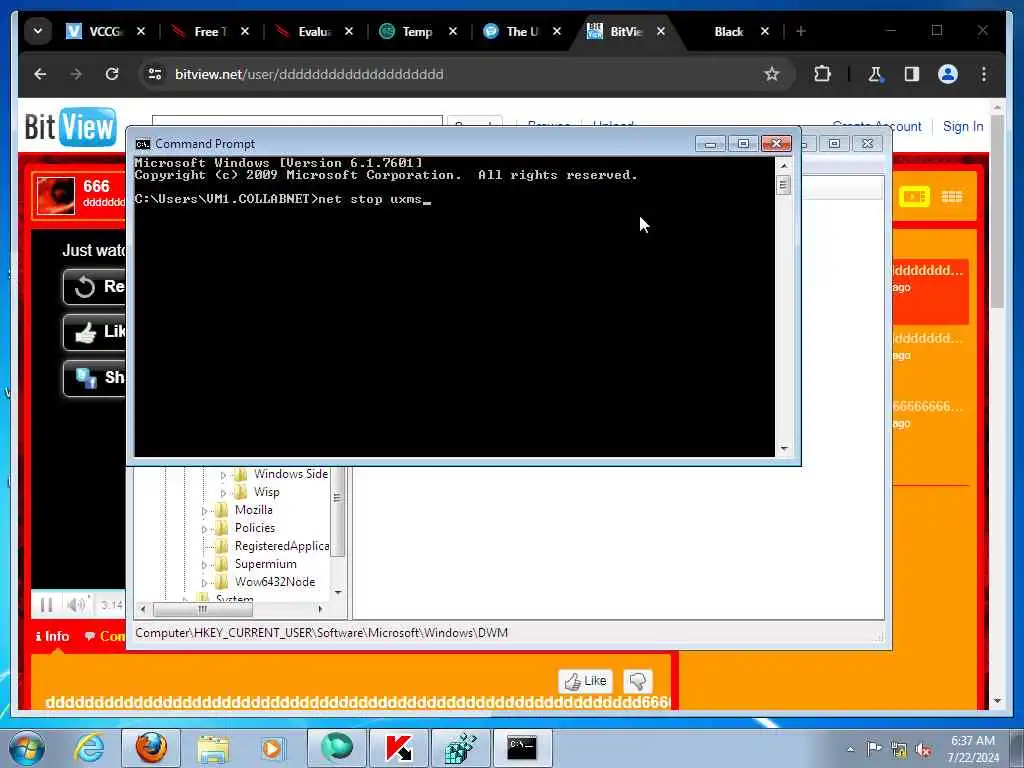Switch to the Black tab
Image resolution: width=1024 pixels, height=768 pixels.
pyautogui.click(x=729, y=31)
